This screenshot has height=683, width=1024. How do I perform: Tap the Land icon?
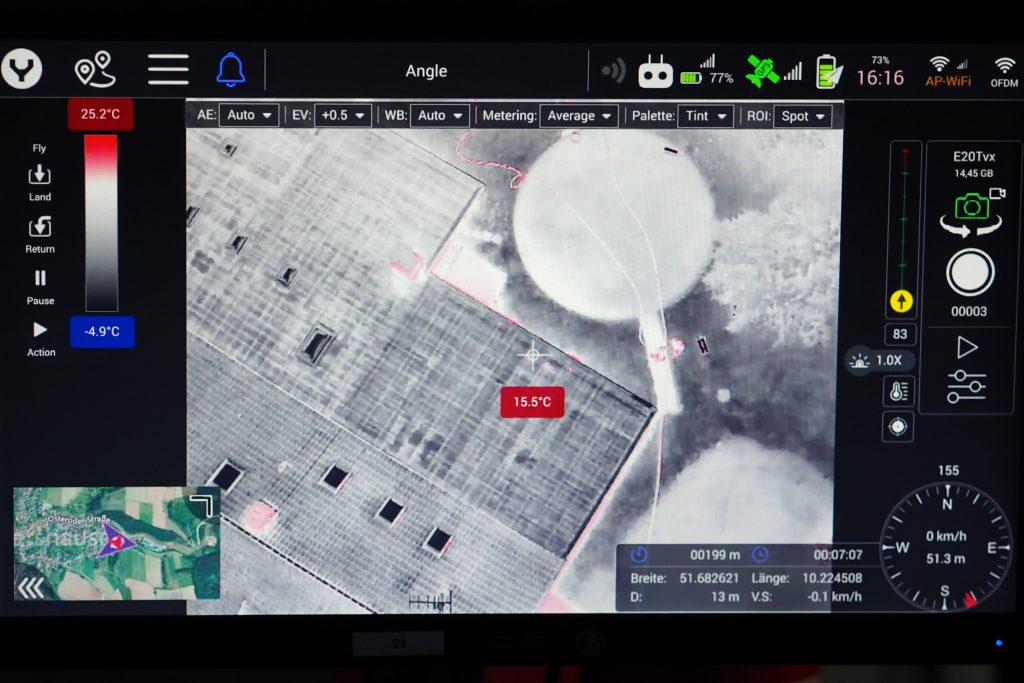(x=40, y=177)
